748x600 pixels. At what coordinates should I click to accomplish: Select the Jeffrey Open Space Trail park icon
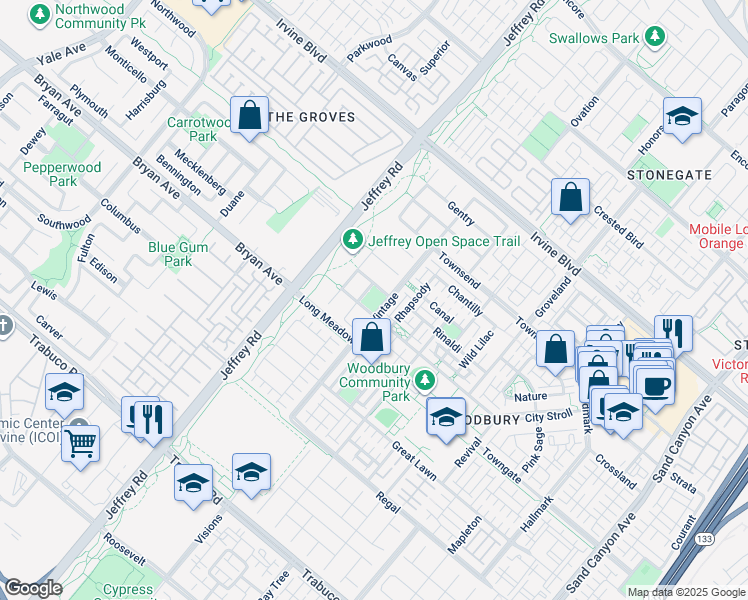352,240
